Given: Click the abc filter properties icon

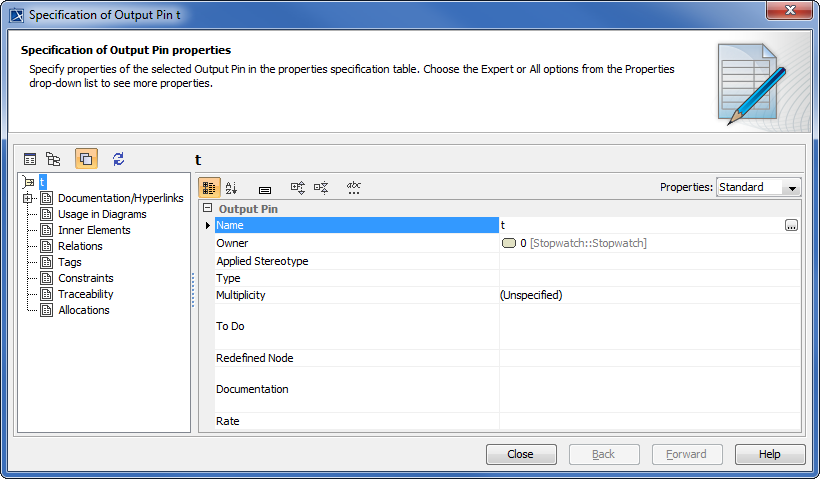Looking at the screenshot, I should [x=354, y=188].
